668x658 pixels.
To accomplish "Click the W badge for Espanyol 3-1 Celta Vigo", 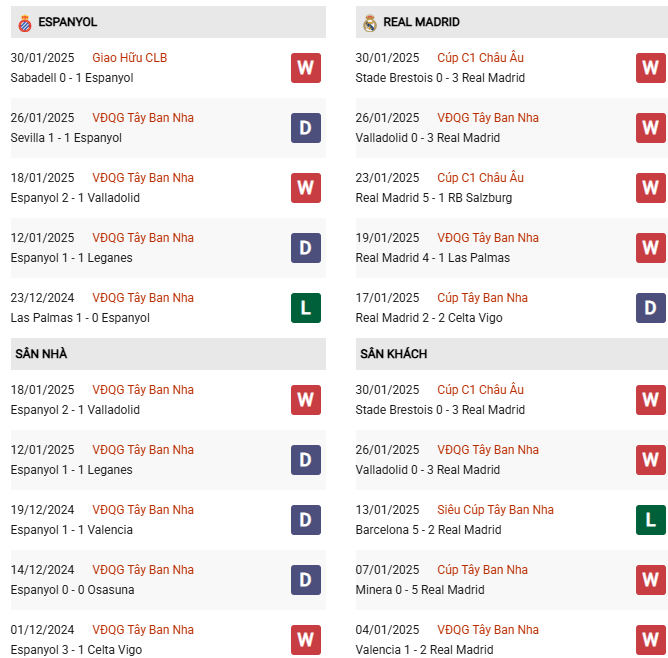I will 305,640.
